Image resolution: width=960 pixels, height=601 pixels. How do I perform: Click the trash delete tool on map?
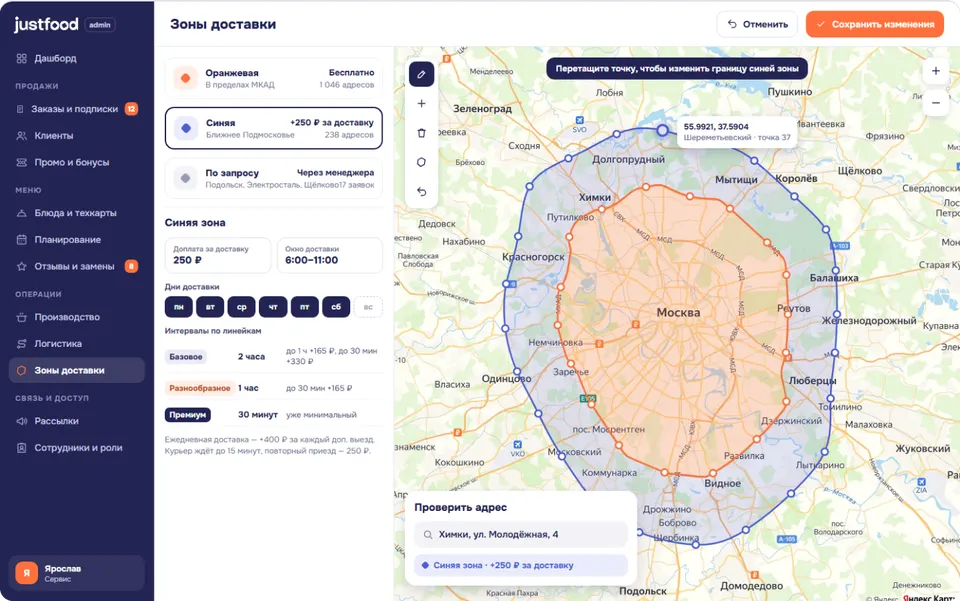click(421, 133)
